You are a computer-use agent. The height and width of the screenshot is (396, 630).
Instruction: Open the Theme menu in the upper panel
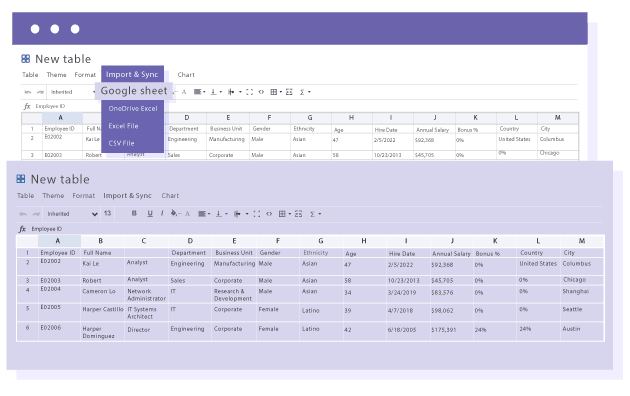pos(56,75)
